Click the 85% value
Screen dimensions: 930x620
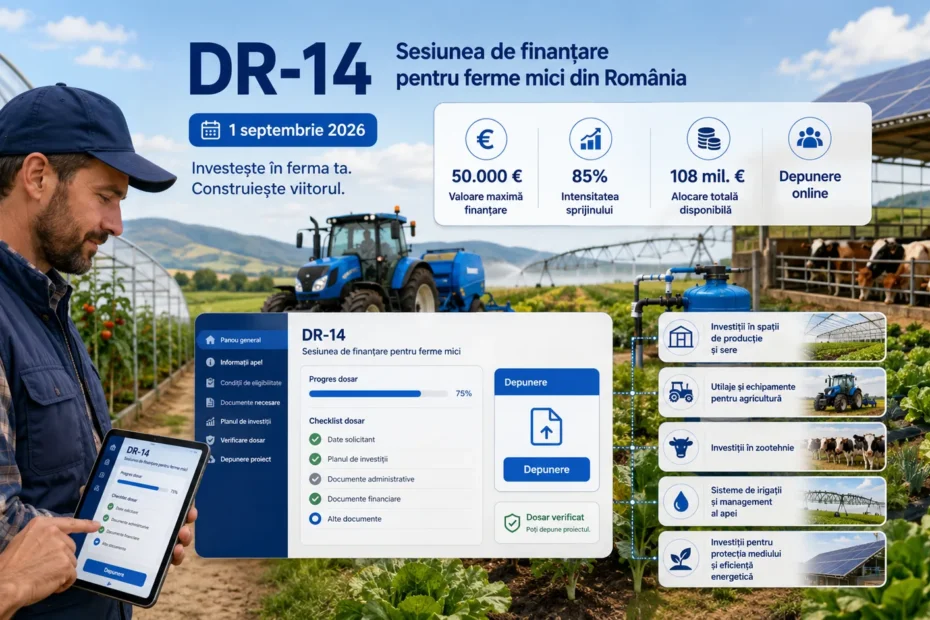click(x=590, y=176)
